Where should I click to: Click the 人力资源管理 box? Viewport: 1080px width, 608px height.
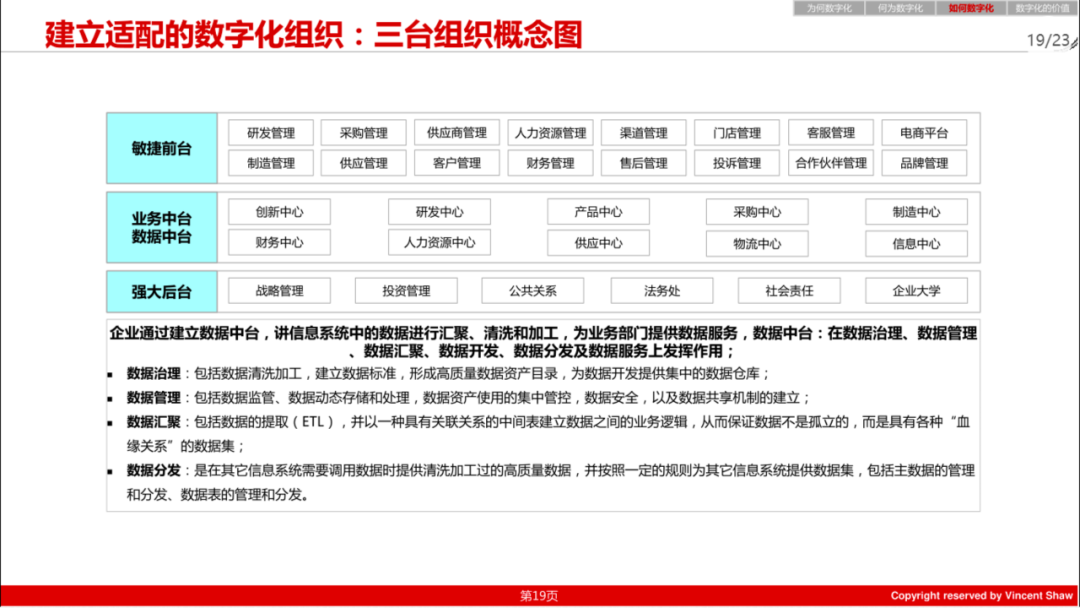coord(551,132)
